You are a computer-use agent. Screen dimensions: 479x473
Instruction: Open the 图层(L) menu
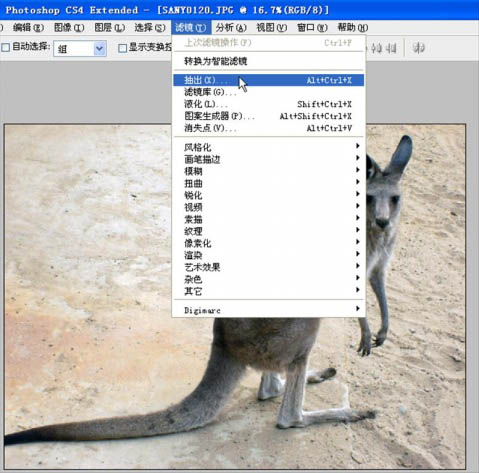109,28
